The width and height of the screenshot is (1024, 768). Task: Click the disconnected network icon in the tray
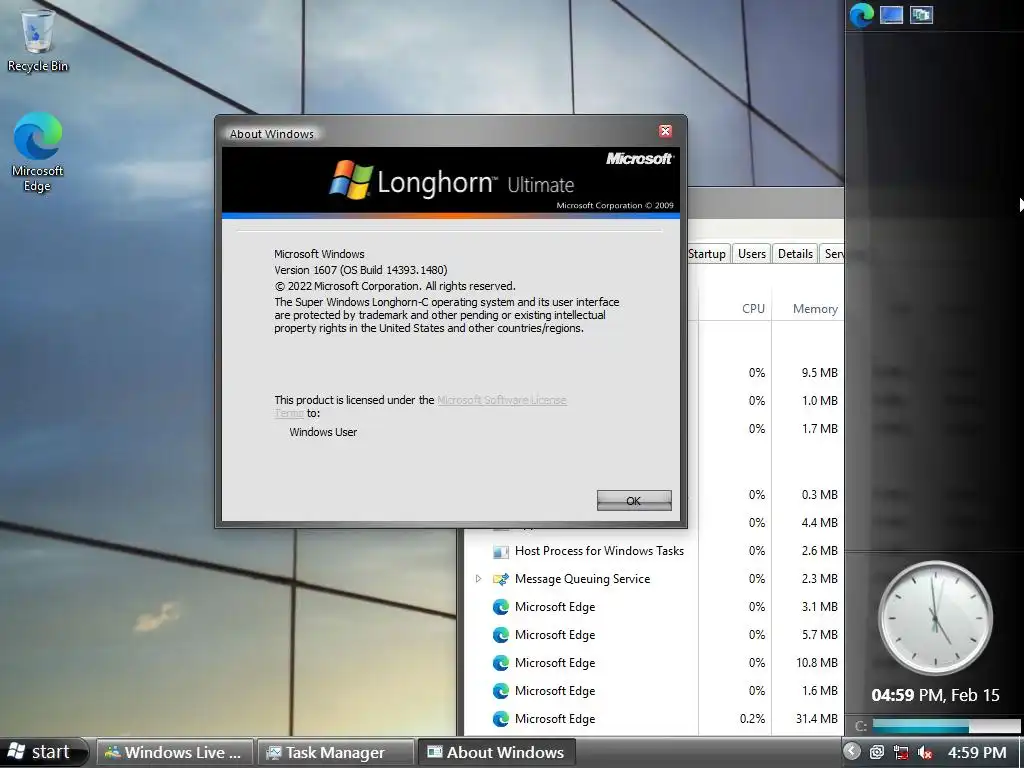click(x=901, y=752)
